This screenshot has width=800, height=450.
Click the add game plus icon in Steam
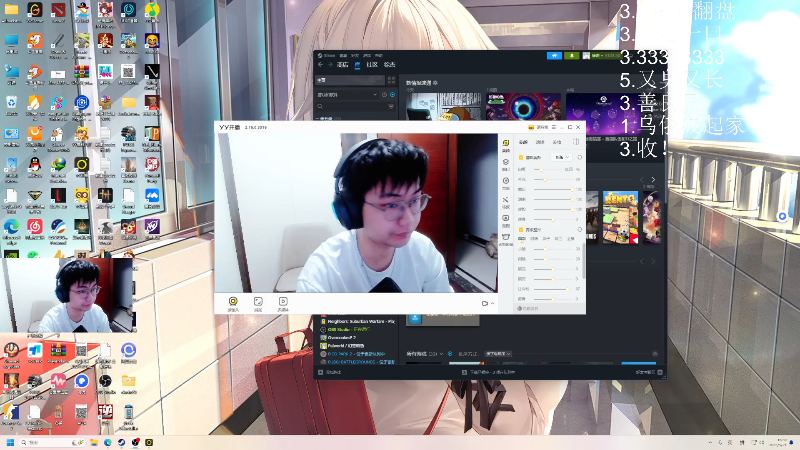tap(320, 372)
